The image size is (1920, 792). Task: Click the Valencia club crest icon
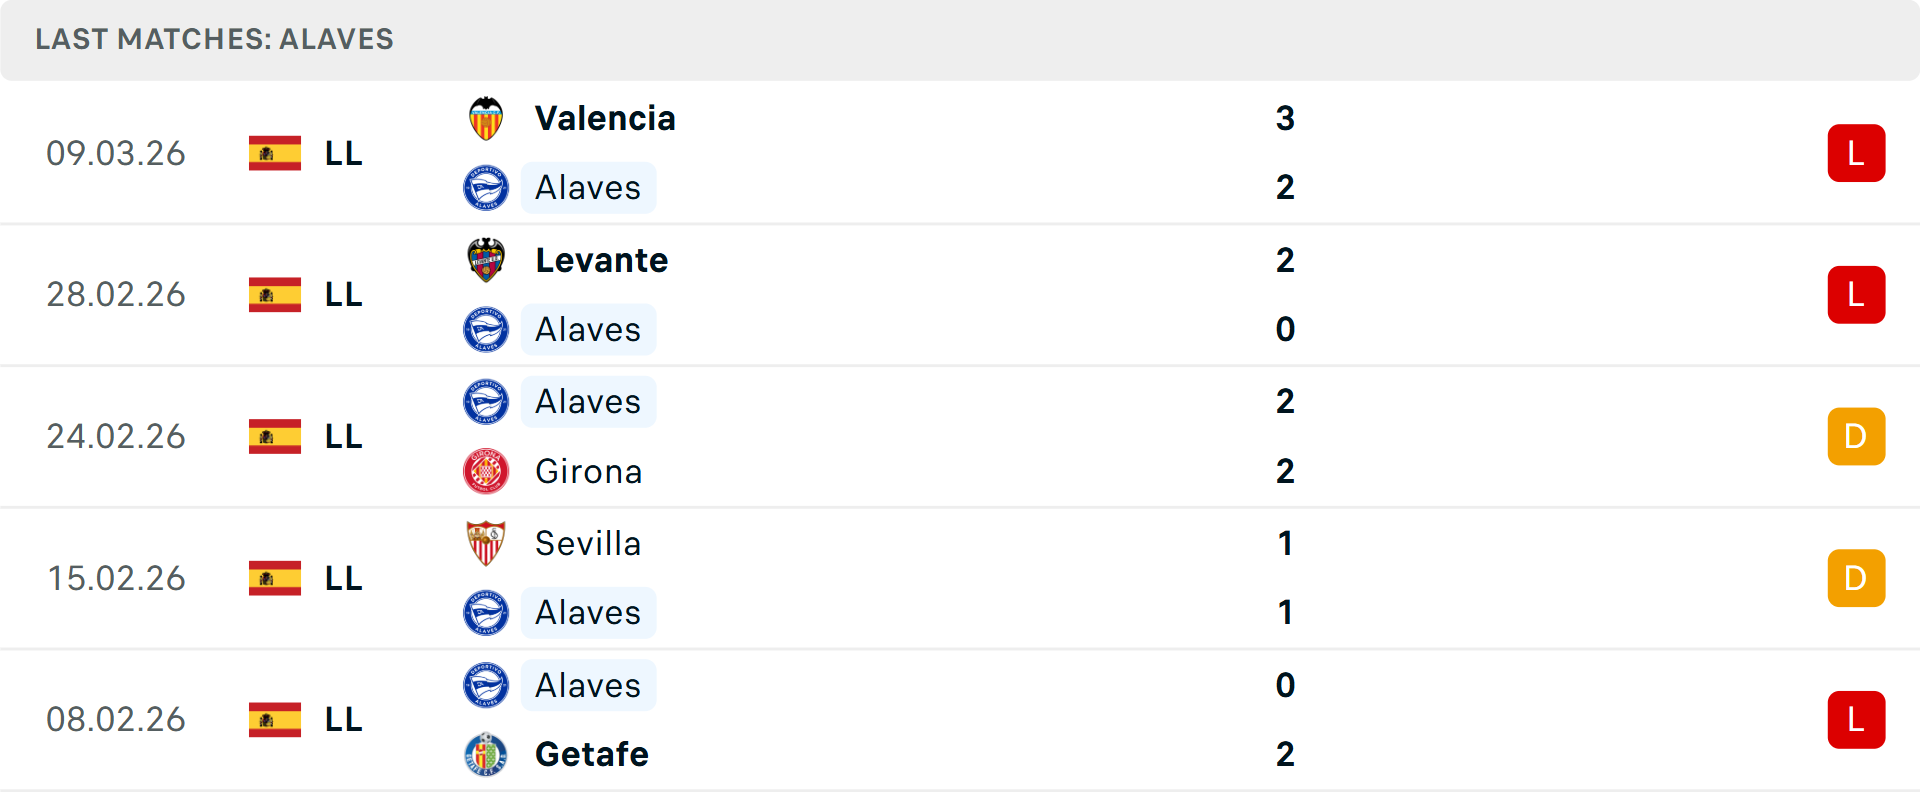pos(486,119)
